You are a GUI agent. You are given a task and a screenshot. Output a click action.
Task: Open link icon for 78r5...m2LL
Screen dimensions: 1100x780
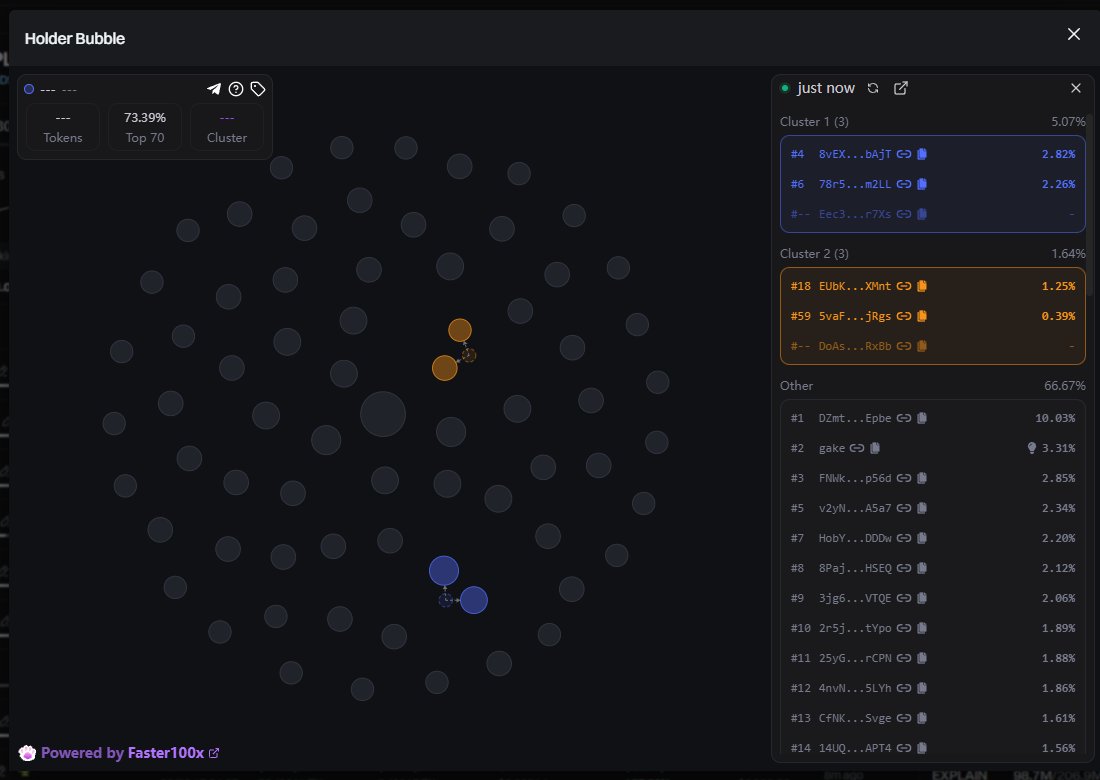pos(904,184)
